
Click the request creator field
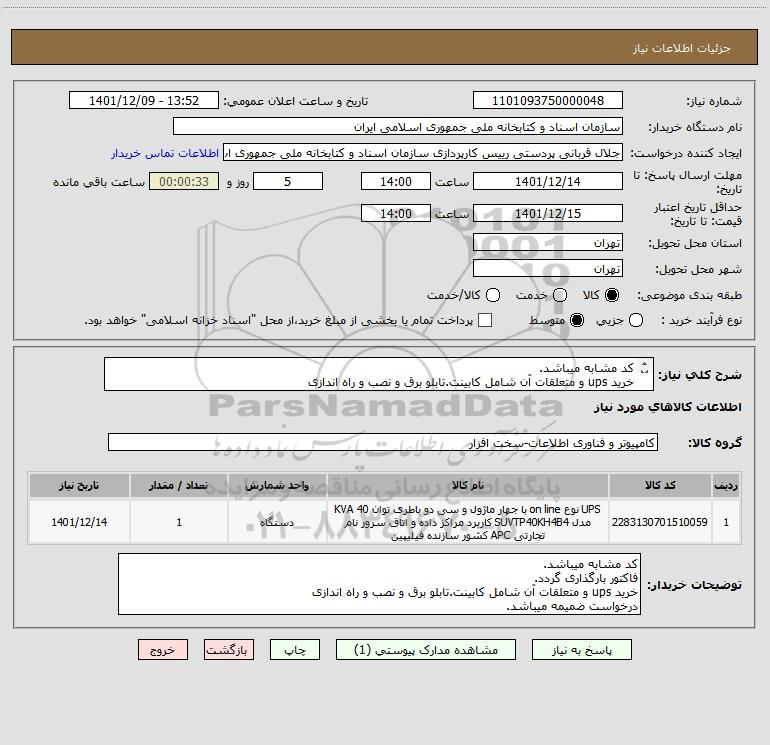(x=423, y=153)
